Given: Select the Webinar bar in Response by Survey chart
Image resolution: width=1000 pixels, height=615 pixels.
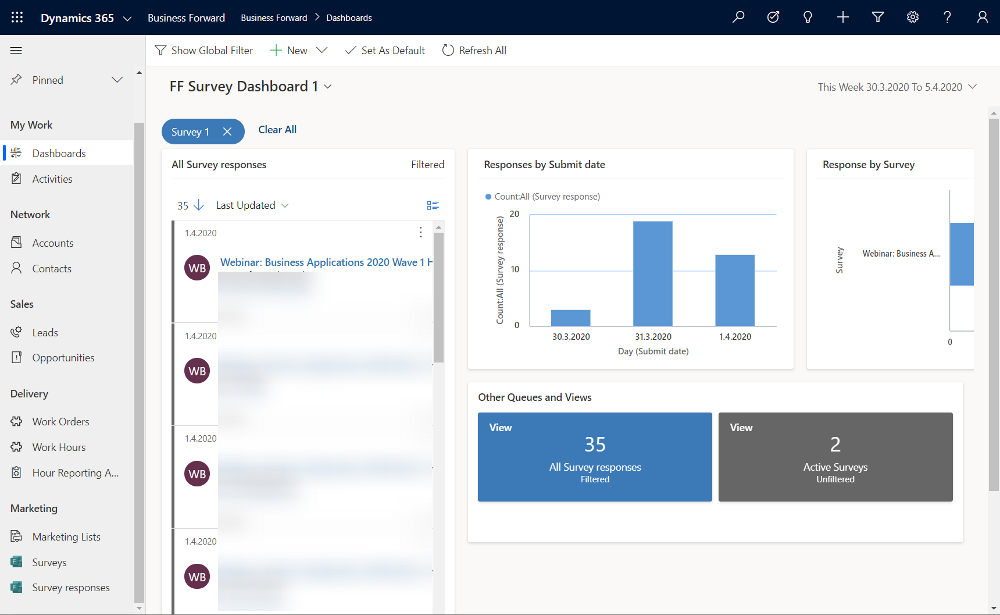Looking at the screenshot, I should [962, 254].
